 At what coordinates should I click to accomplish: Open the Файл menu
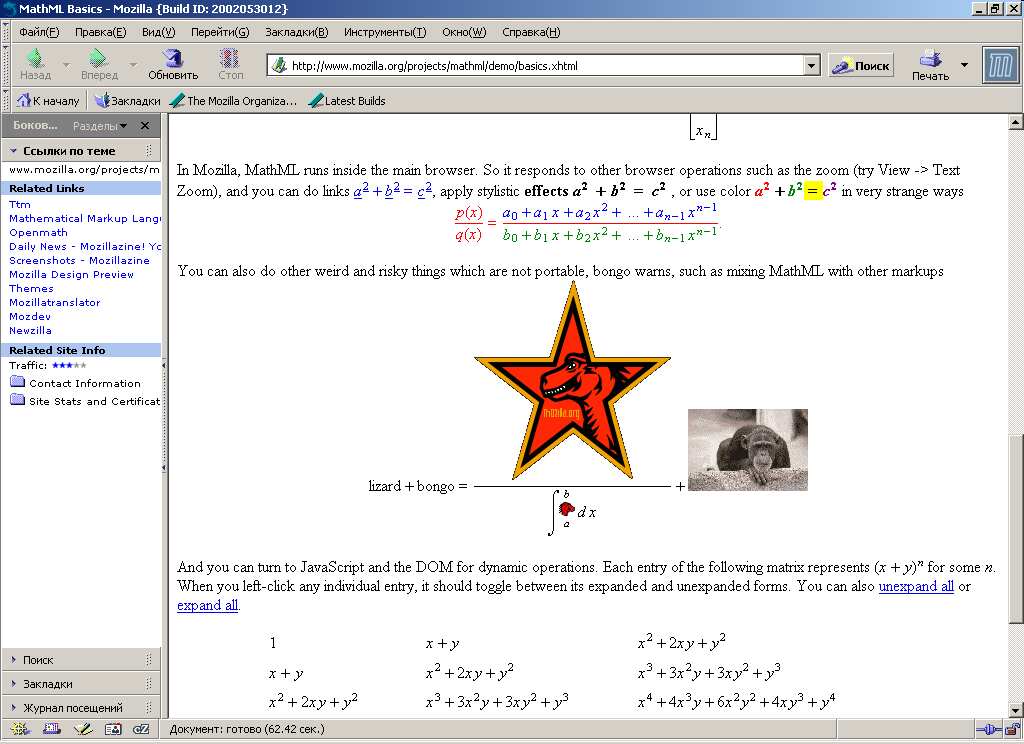coord(39,32)
